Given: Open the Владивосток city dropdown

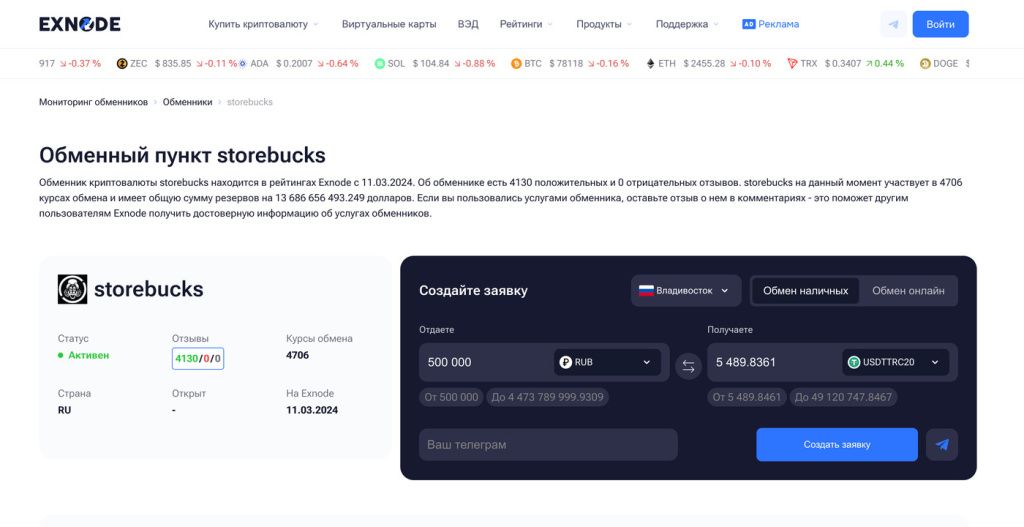Looking at the screenshot, I should coord(686,291).
